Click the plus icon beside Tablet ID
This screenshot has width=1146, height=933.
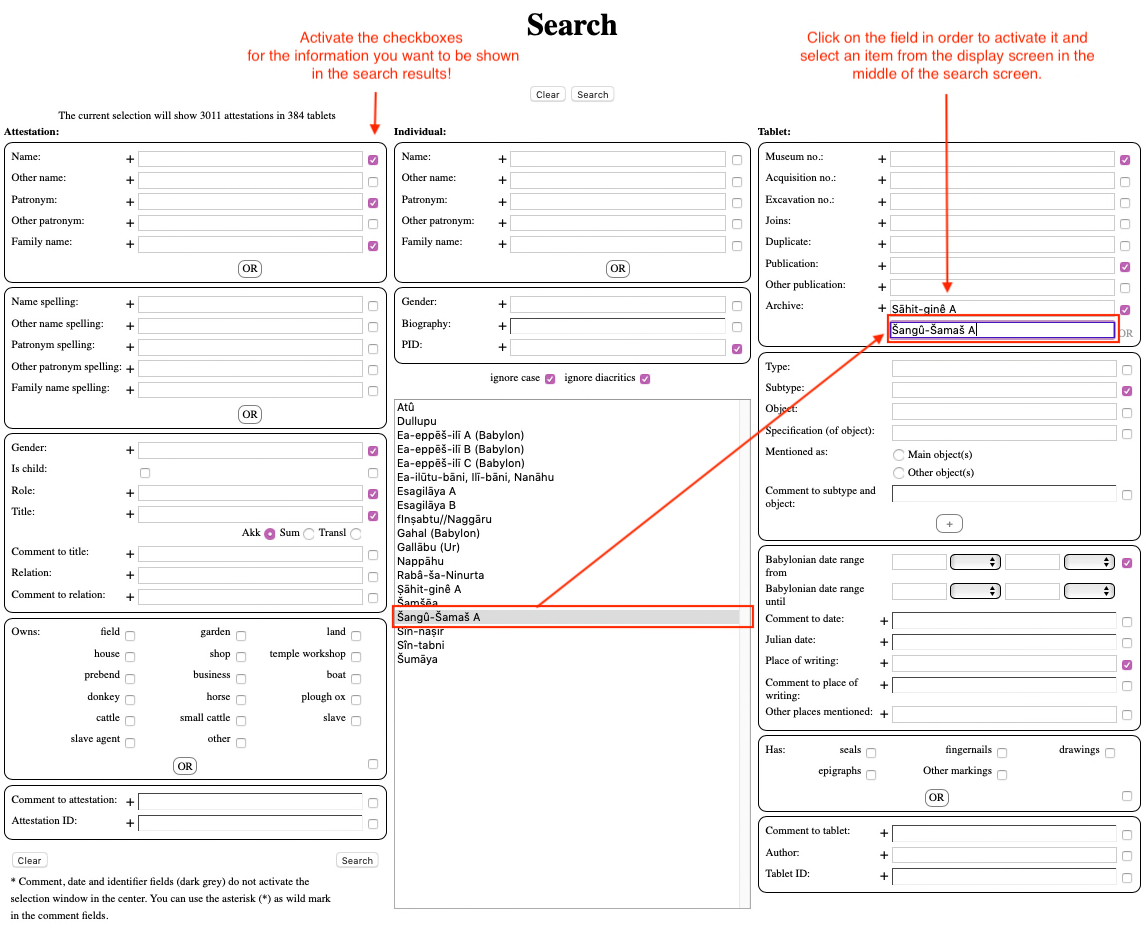pos(884,876)
